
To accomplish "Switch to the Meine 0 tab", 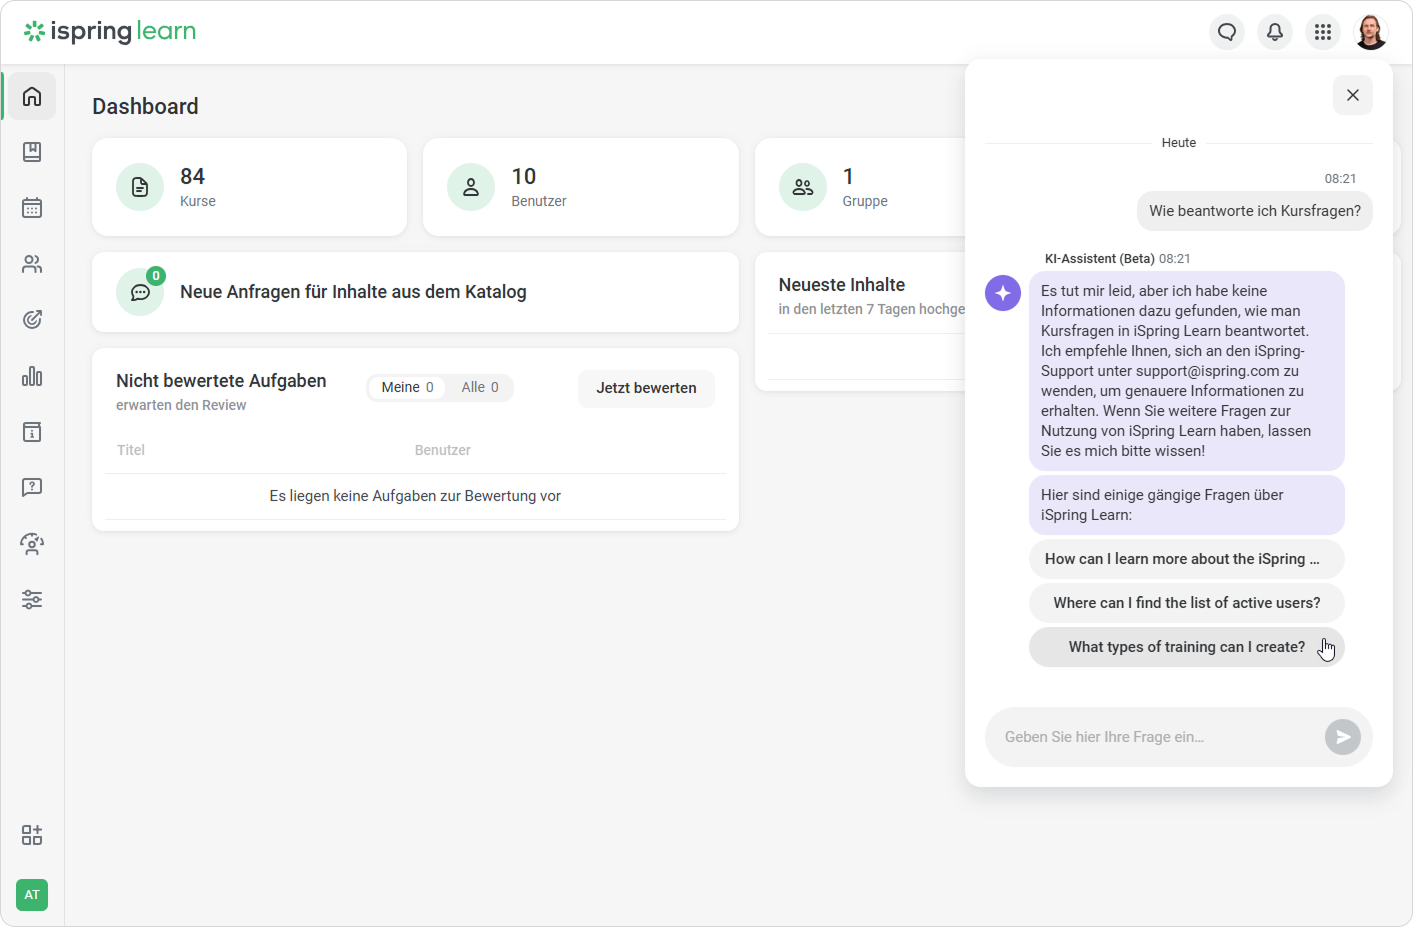I will (407, 387).
